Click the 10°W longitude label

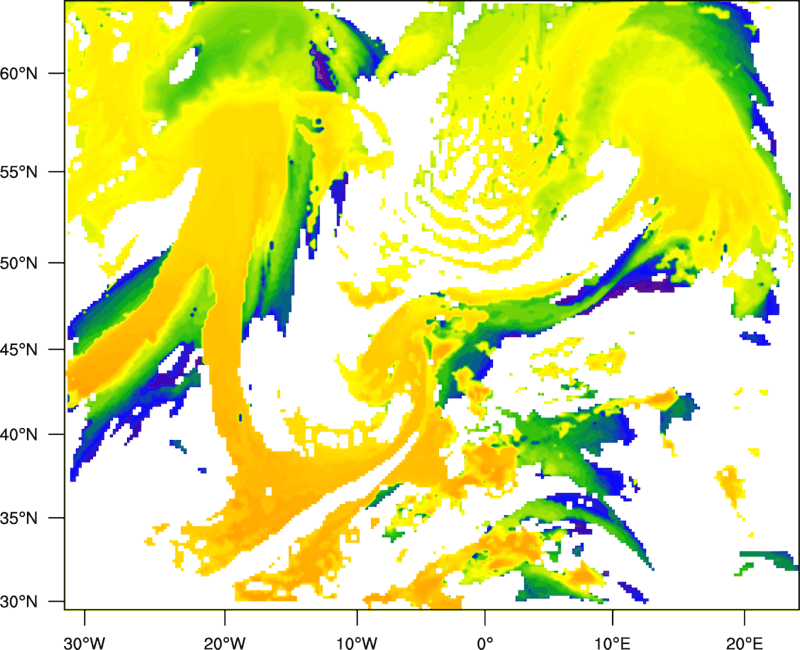click(357, 643)
